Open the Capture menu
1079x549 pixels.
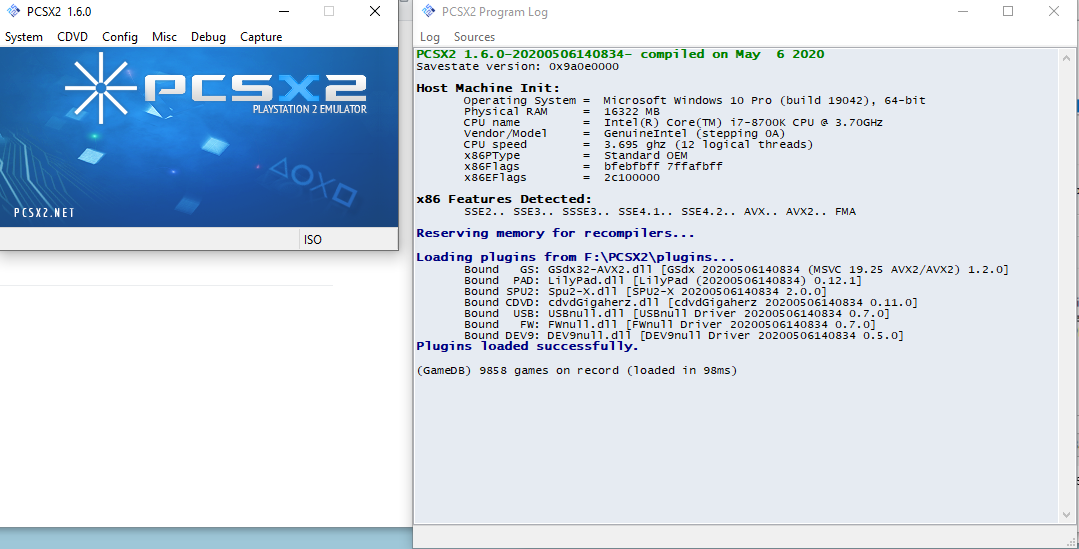(x=261, y=37)
